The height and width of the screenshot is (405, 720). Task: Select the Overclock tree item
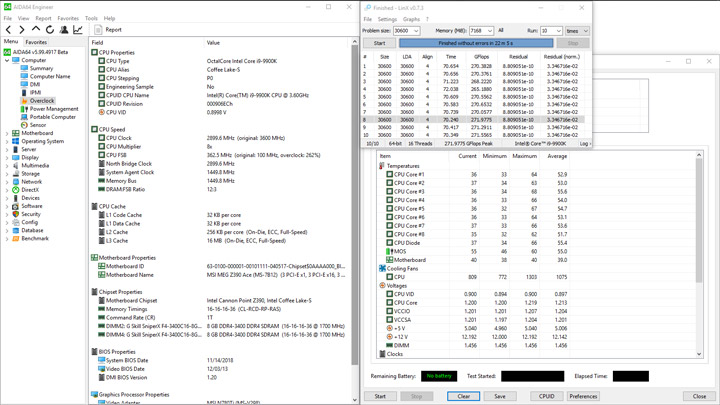[42, 101]
